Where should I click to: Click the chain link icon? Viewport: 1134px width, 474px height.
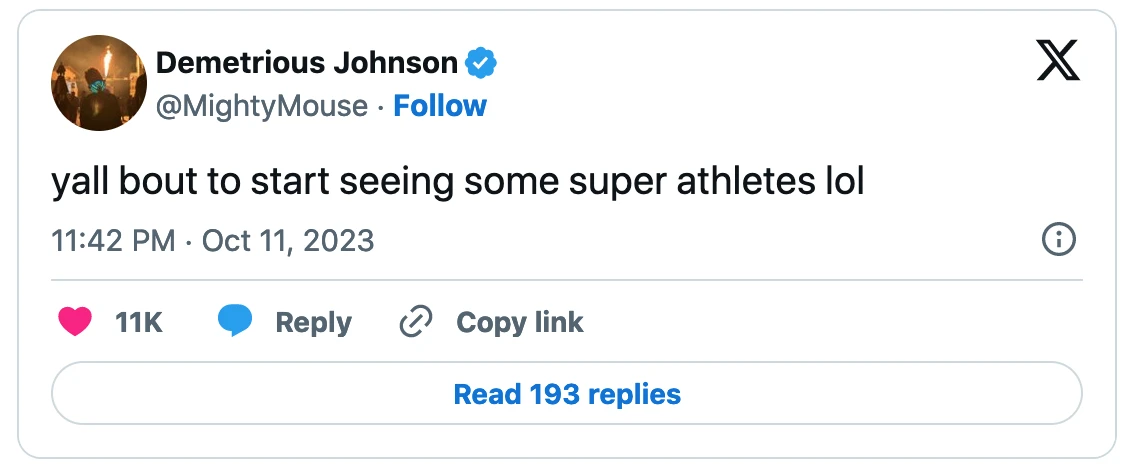[415, 322]
